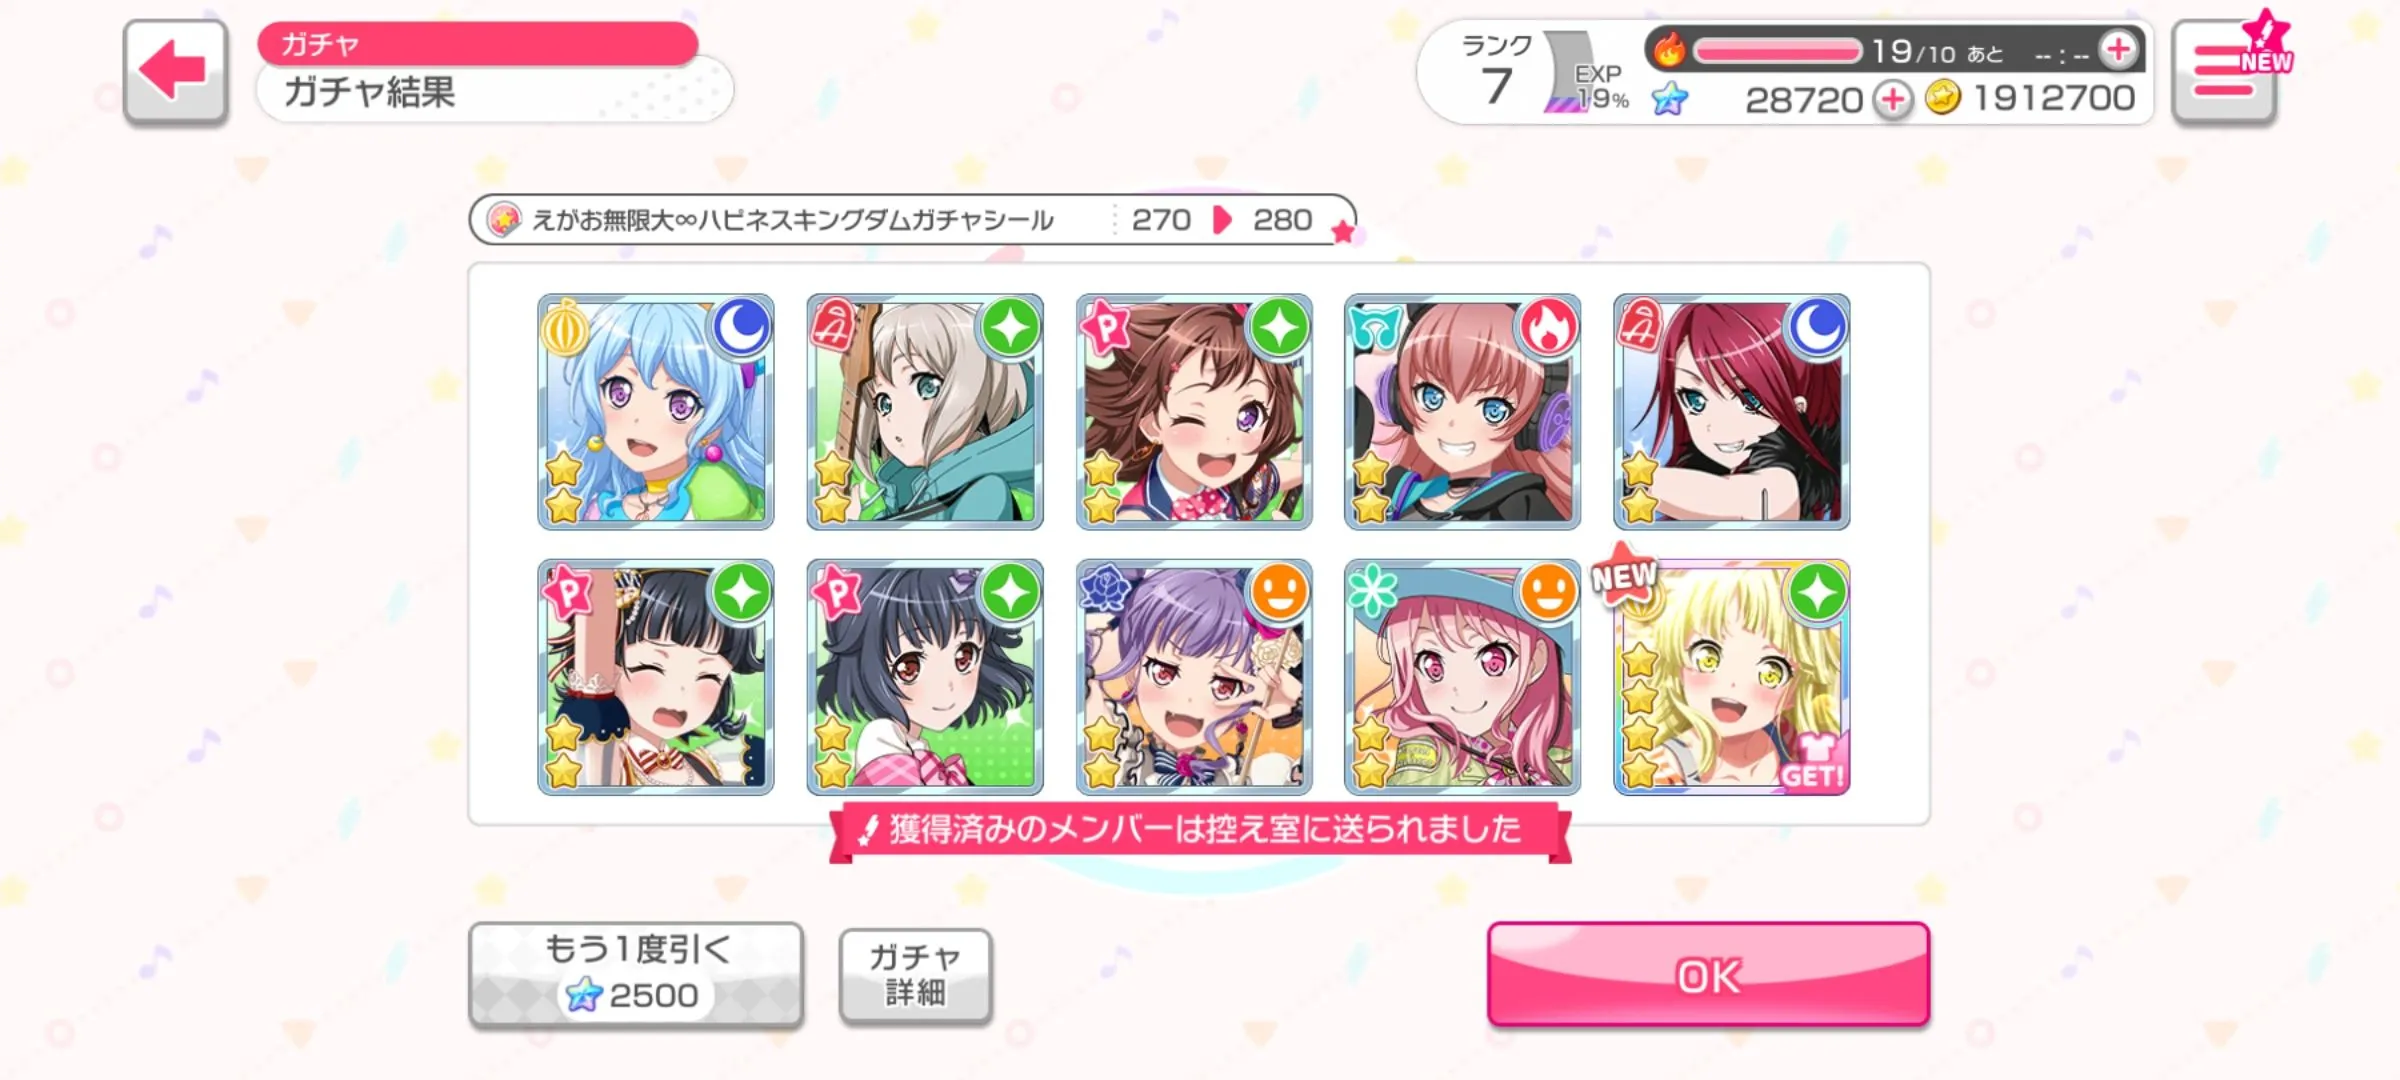Confirm results with the OK button
Screen dimensions: 2400x1080
coord(1708,975)
